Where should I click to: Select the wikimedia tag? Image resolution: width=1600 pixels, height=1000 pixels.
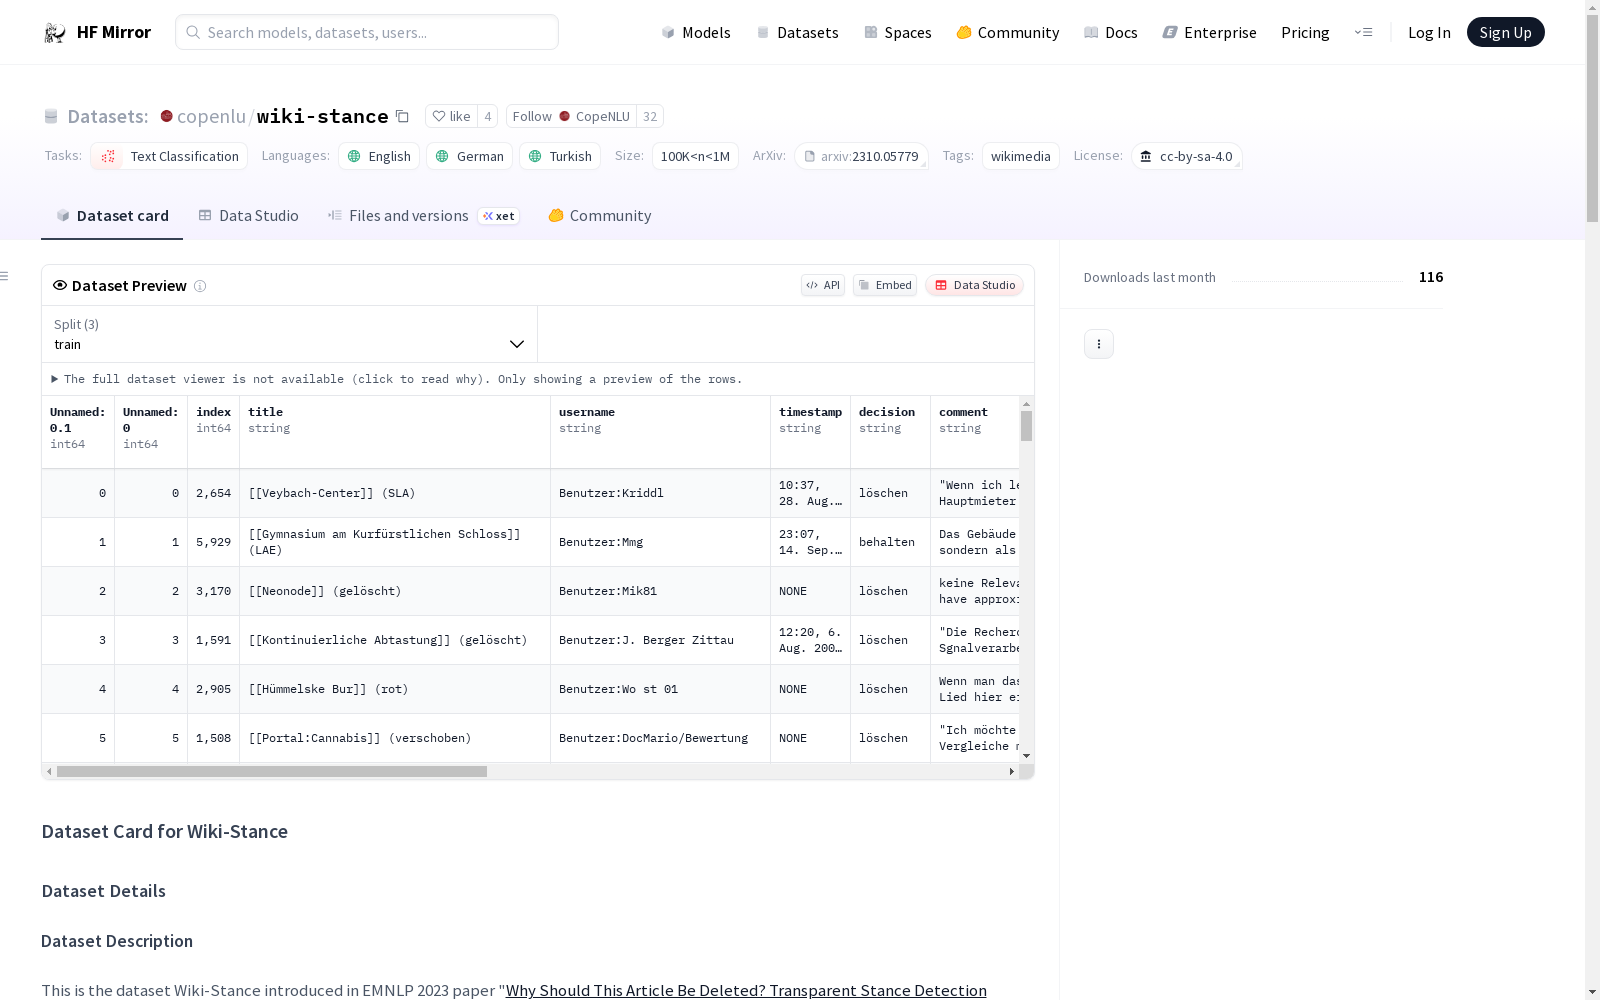(1020, 156)
